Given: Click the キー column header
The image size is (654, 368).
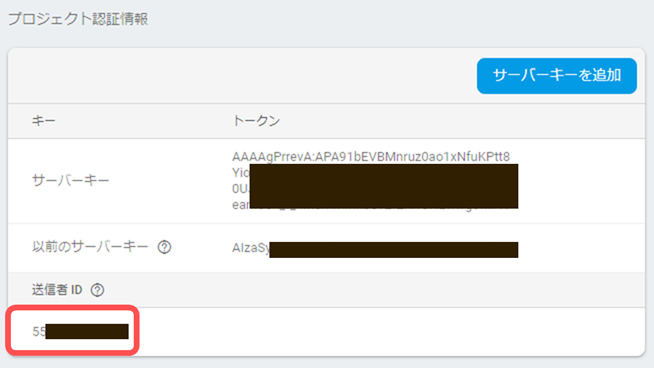Looking at the screenshot, I should point(43,121).
